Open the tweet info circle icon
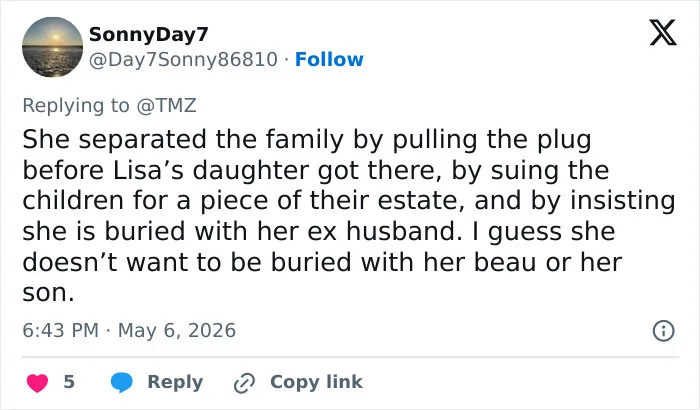Screen dimensions: 700x410 663,331
